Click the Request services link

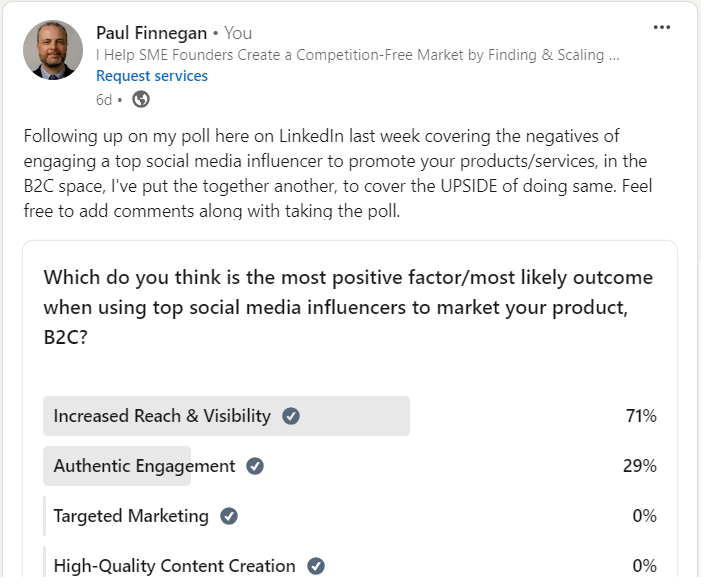tap(152, 76)
